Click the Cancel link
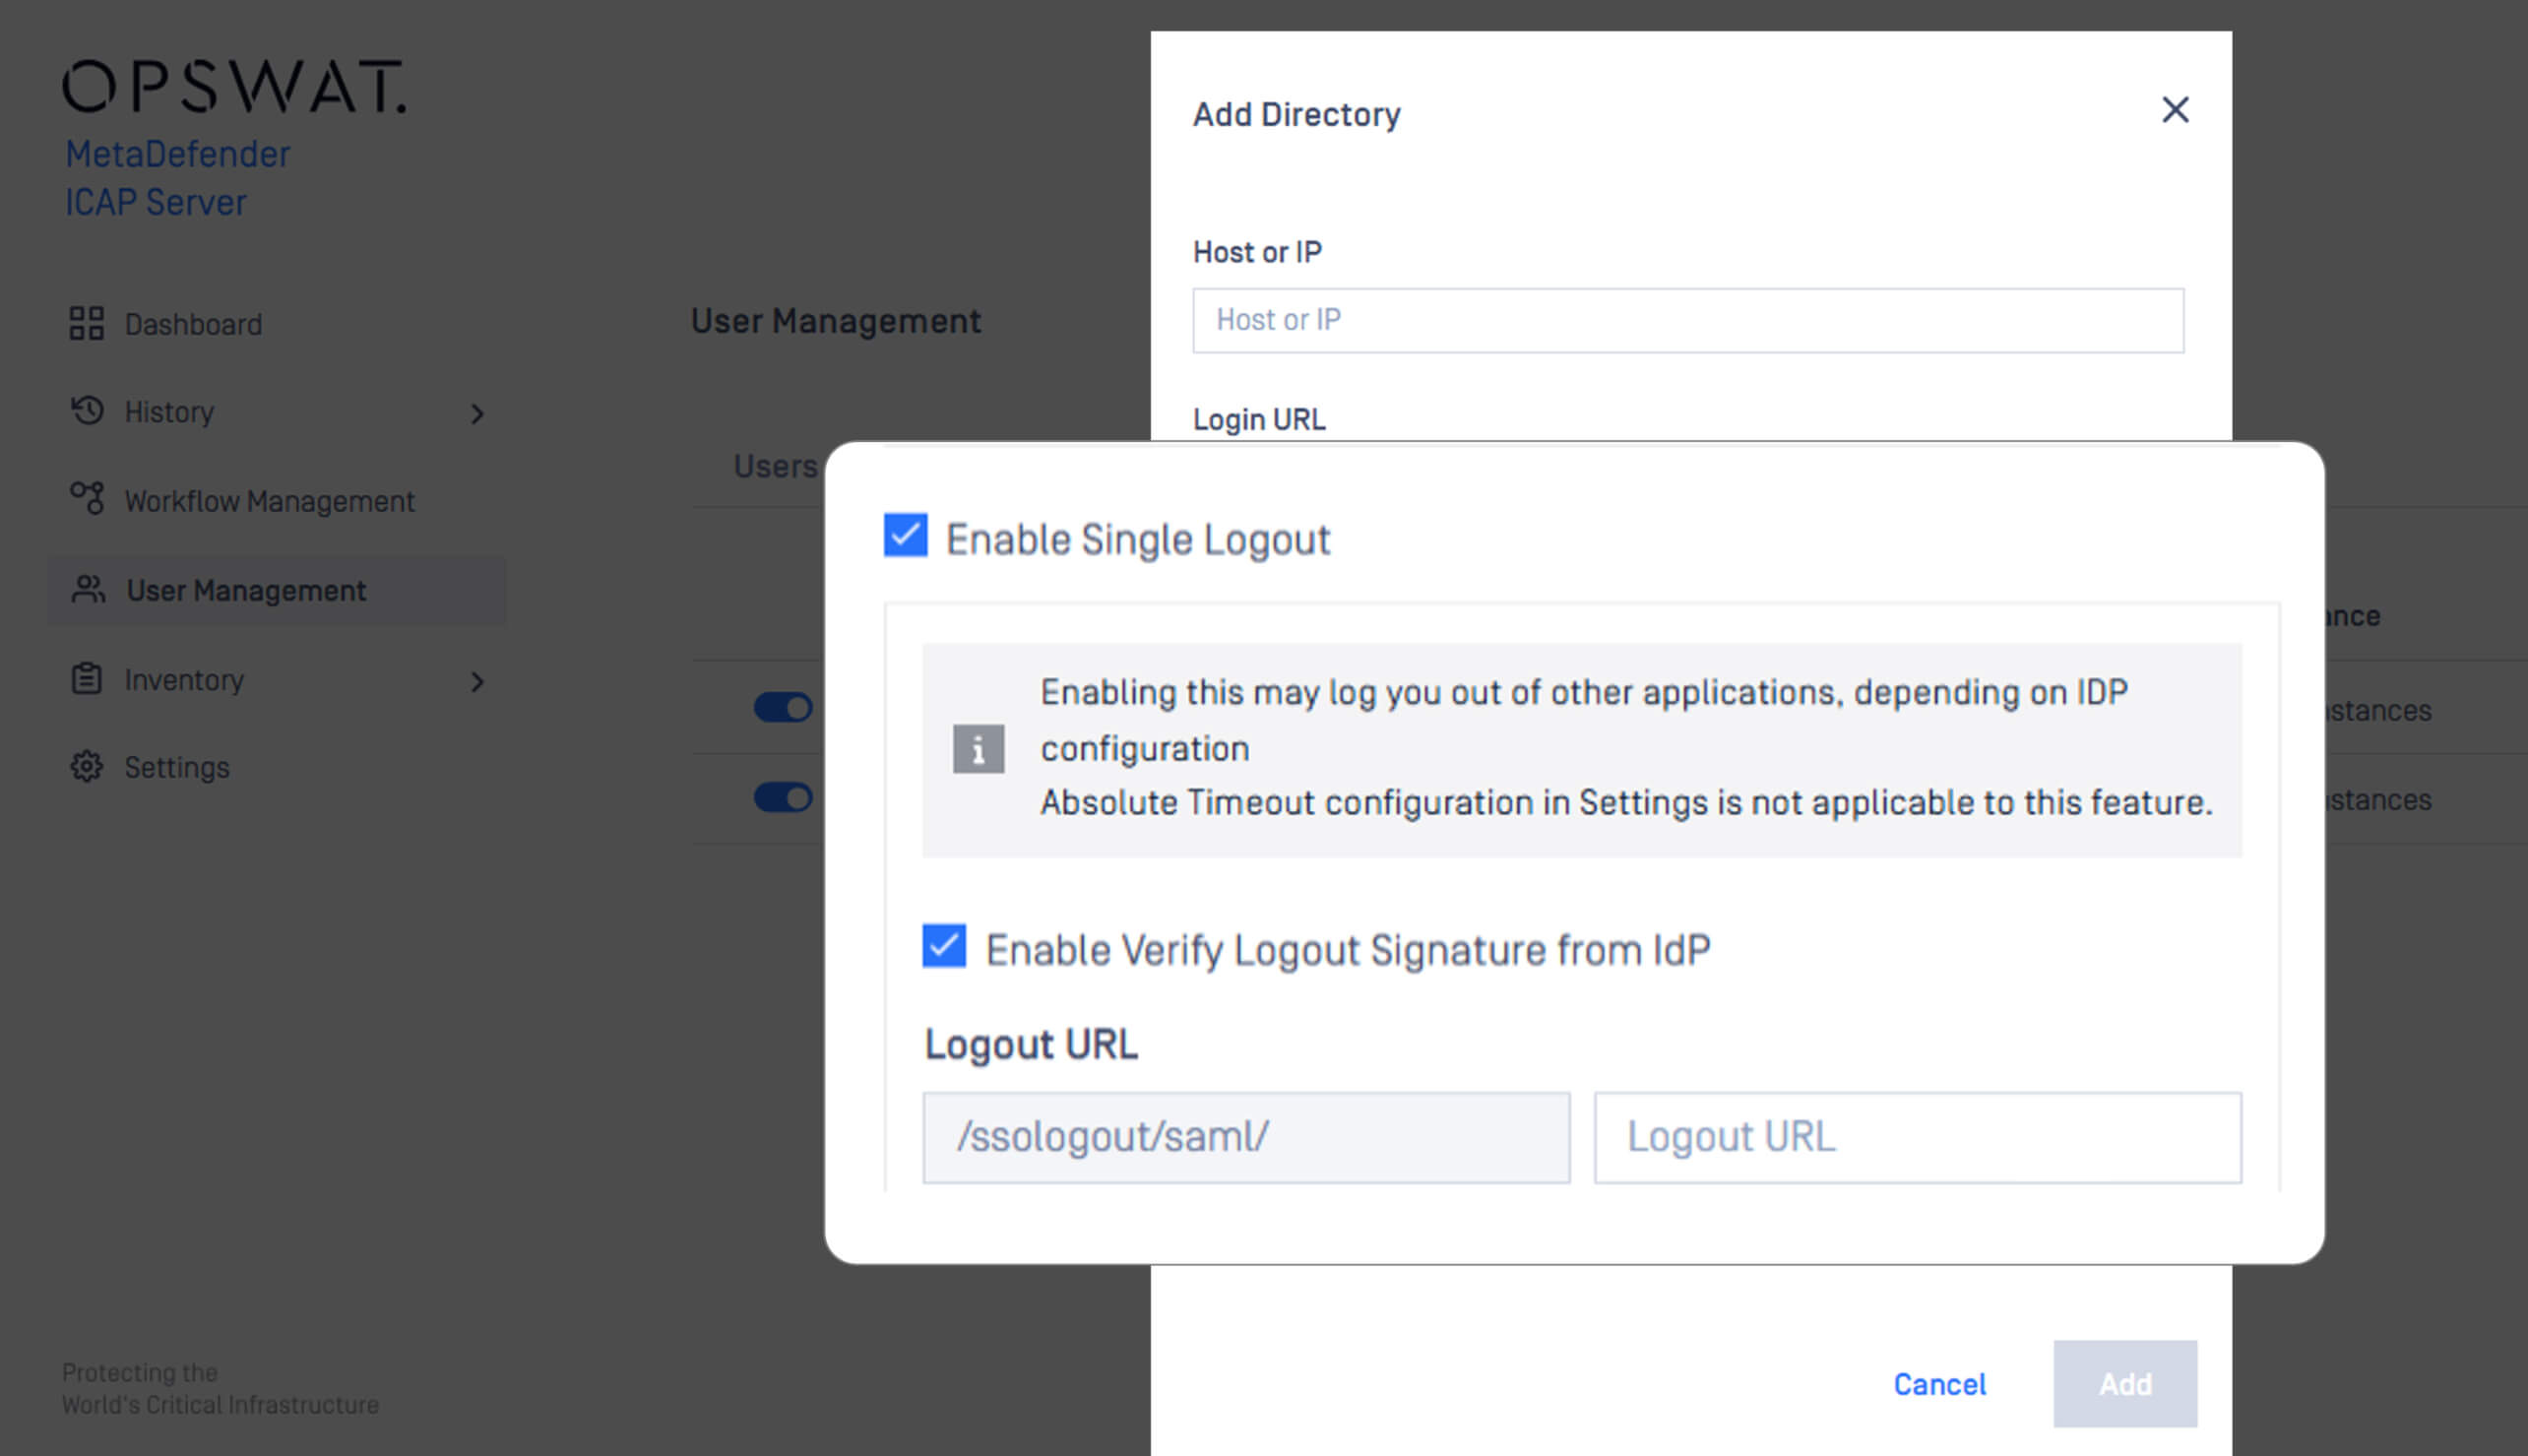The height and width of the screenshot is (1456, 2528). tap(1939, 1384)
